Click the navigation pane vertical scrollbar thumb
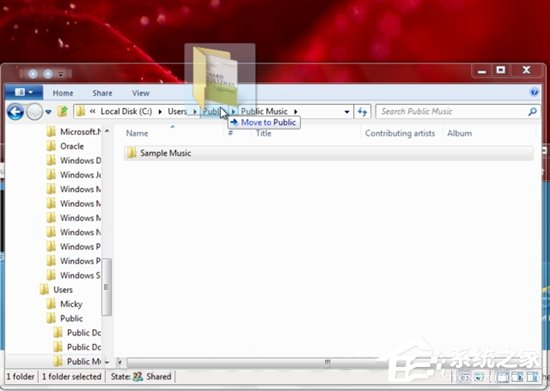 click(107, 287)
